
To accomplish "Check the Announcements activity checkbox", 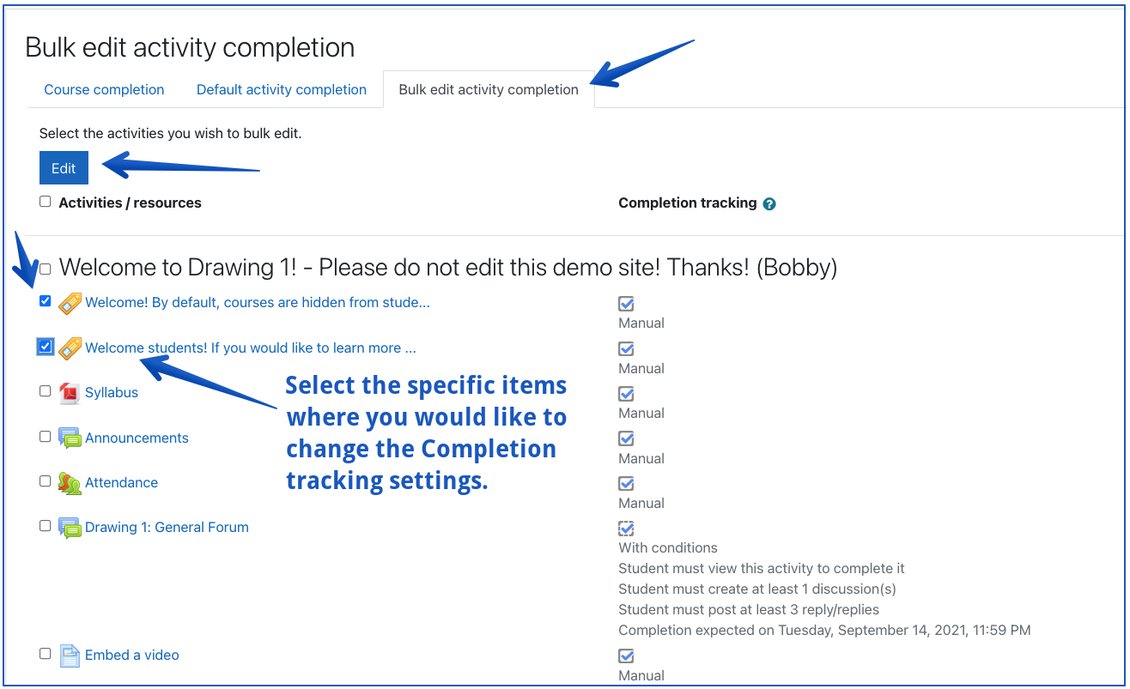I will pos(44,436).
